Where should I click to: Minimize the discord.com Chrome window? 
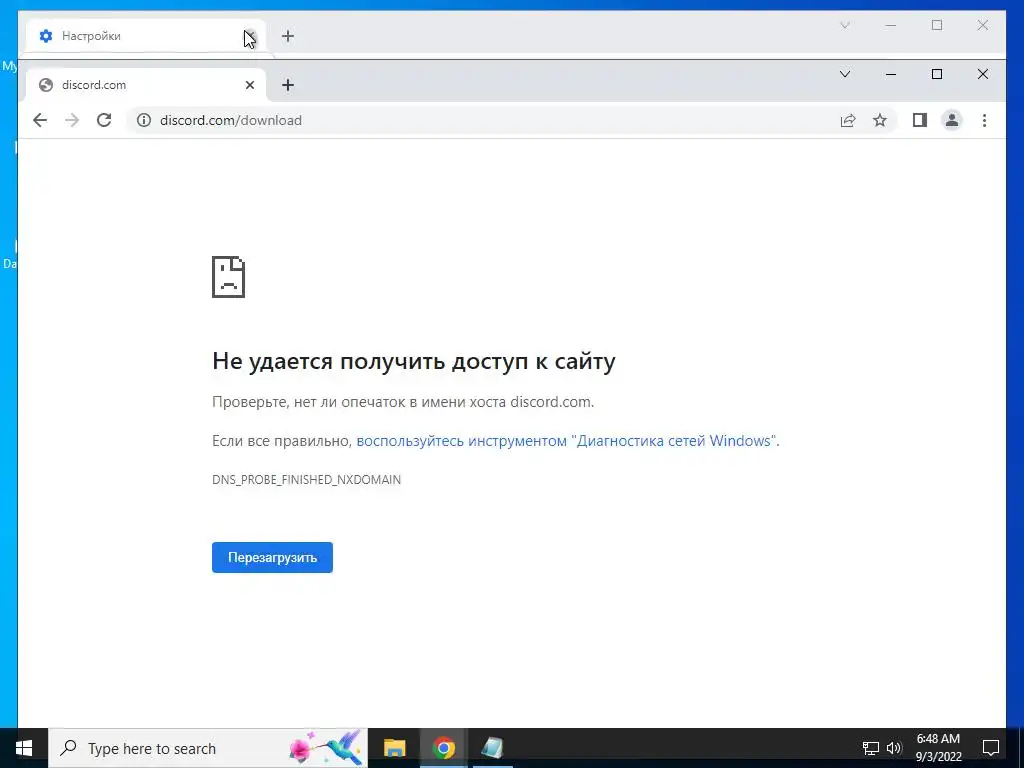point(891,74)
